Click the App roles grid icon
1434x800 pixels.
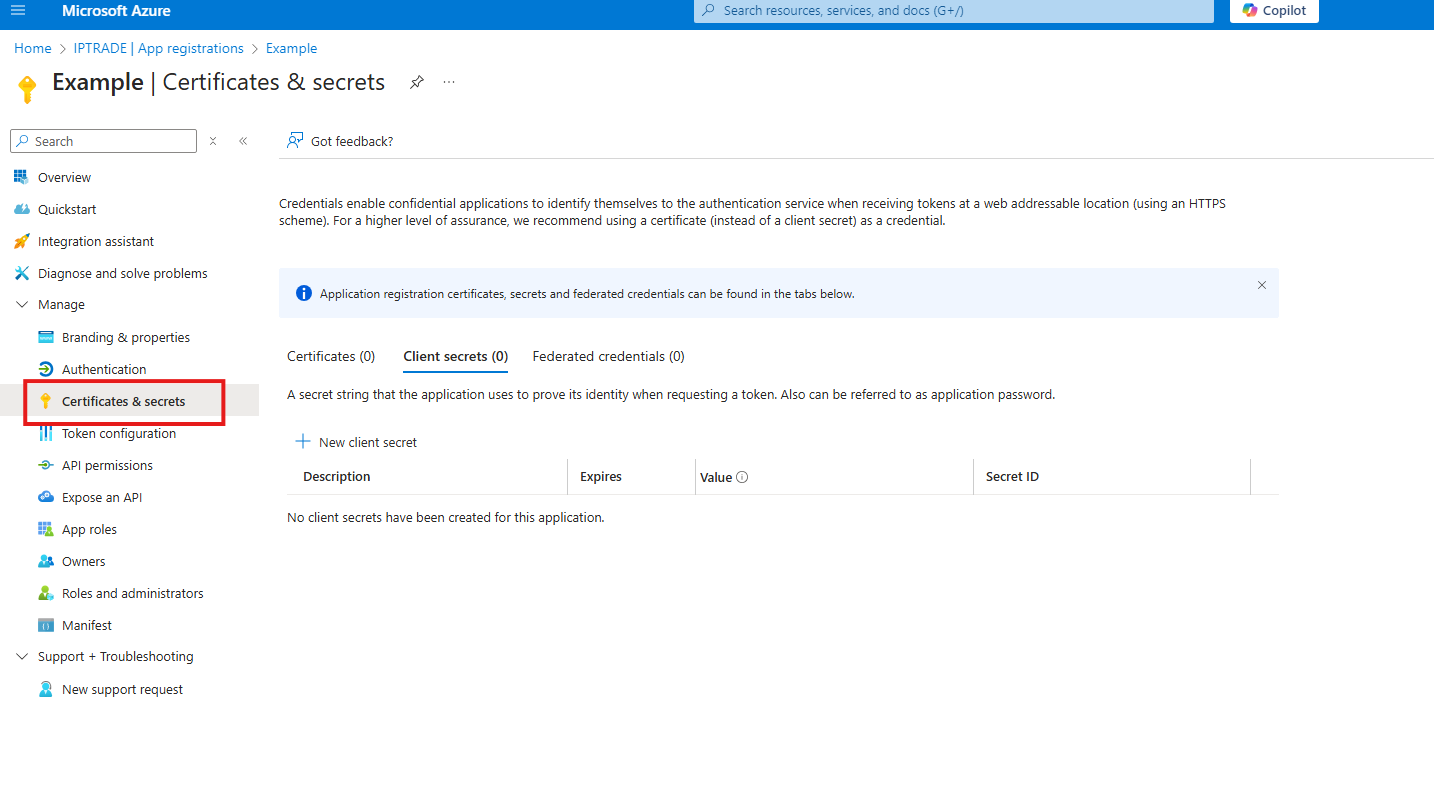[x=45, y=529]
